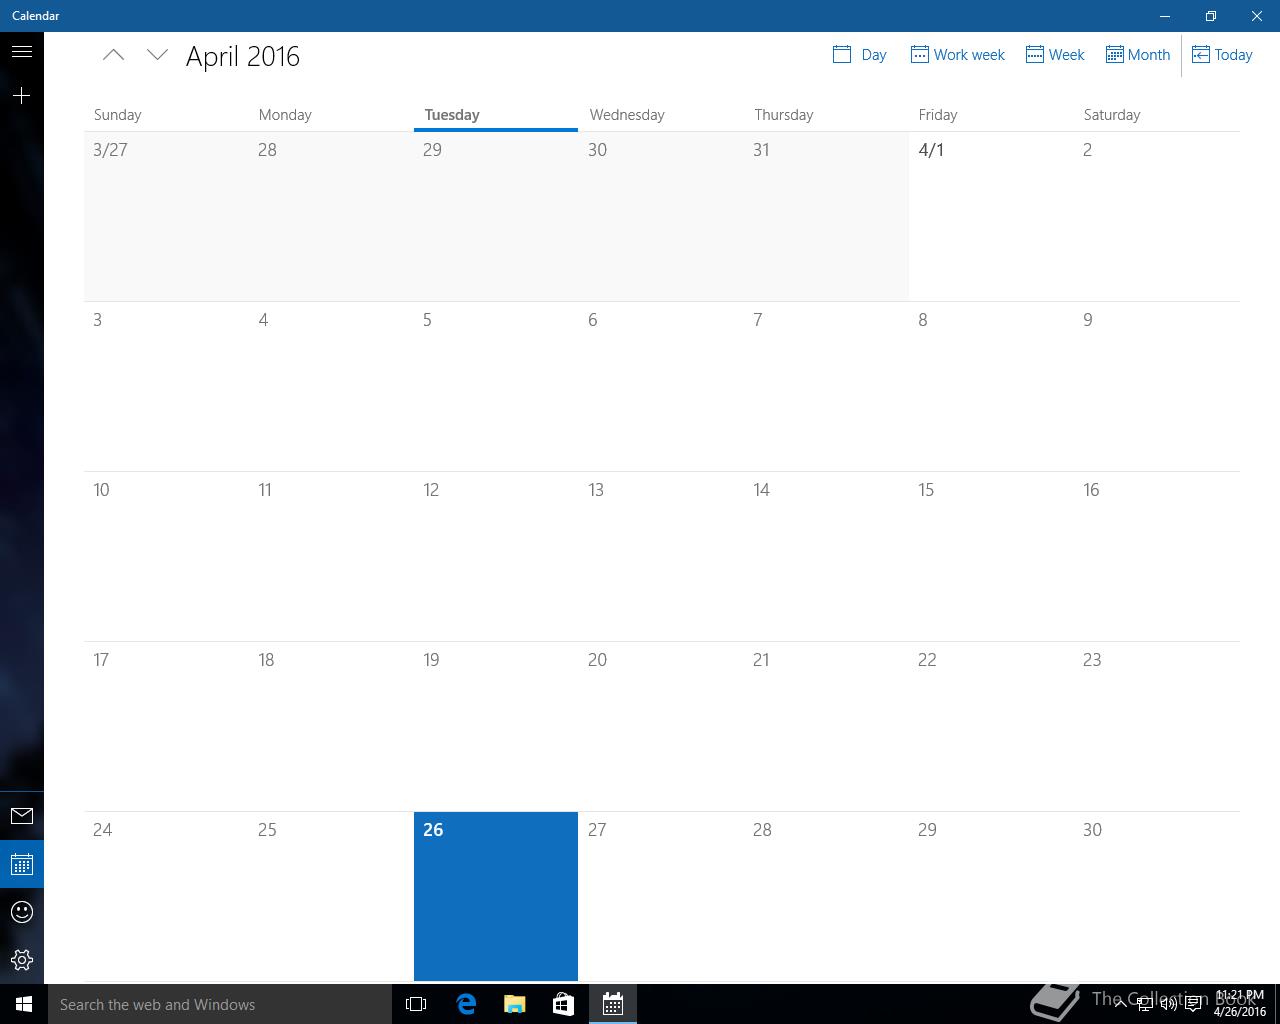Select April 20 on the calendar
This screenshot has height=1024, width=1280.
pos(661,726)
